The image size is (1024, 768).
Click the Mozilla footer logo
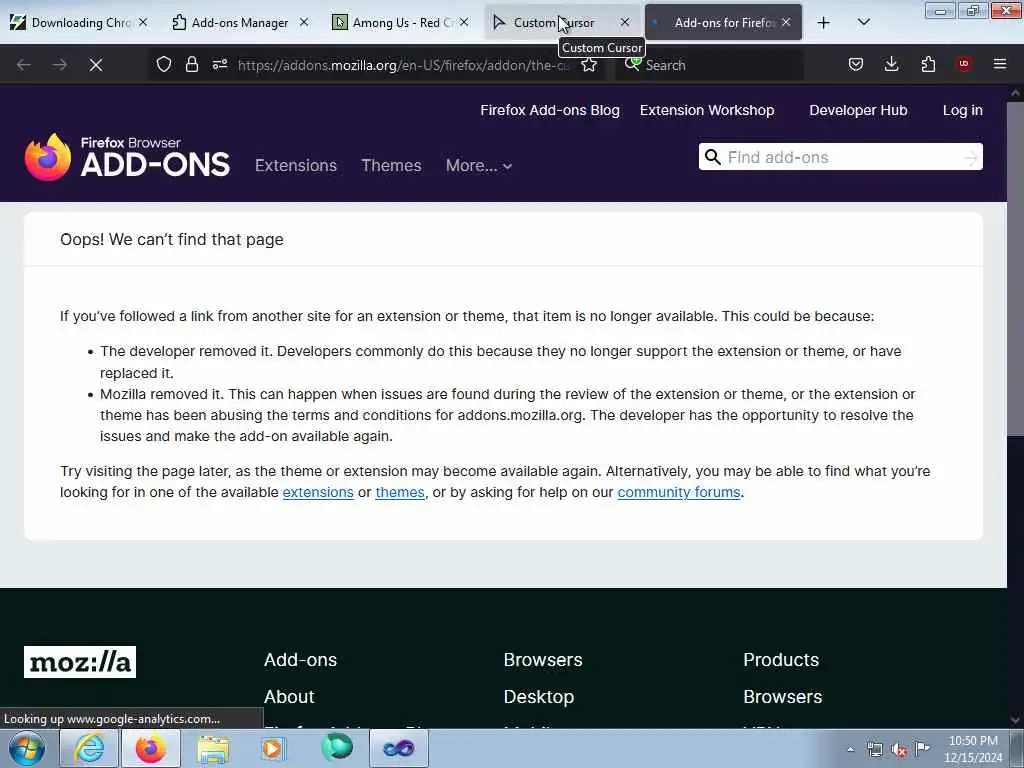coord(80,662)
